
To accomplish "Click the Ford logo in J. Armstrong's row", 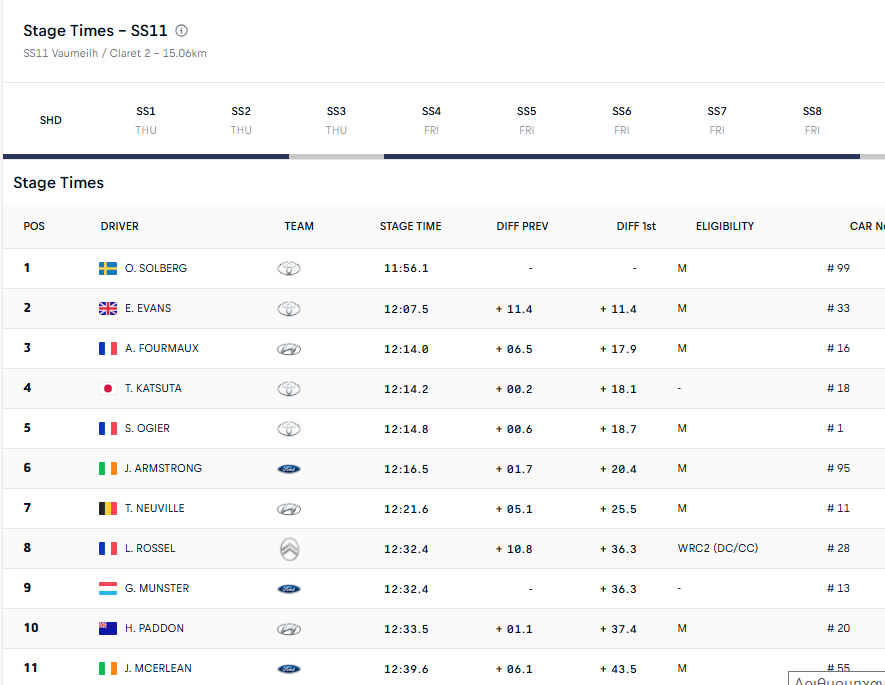I will coord(289,468).
